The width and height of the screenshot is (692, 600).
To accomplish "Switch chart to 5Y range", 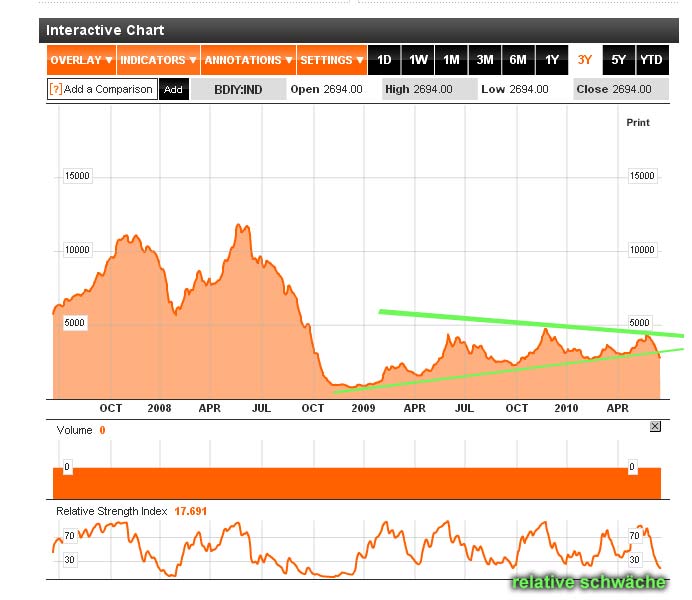I will click(618, 60).
